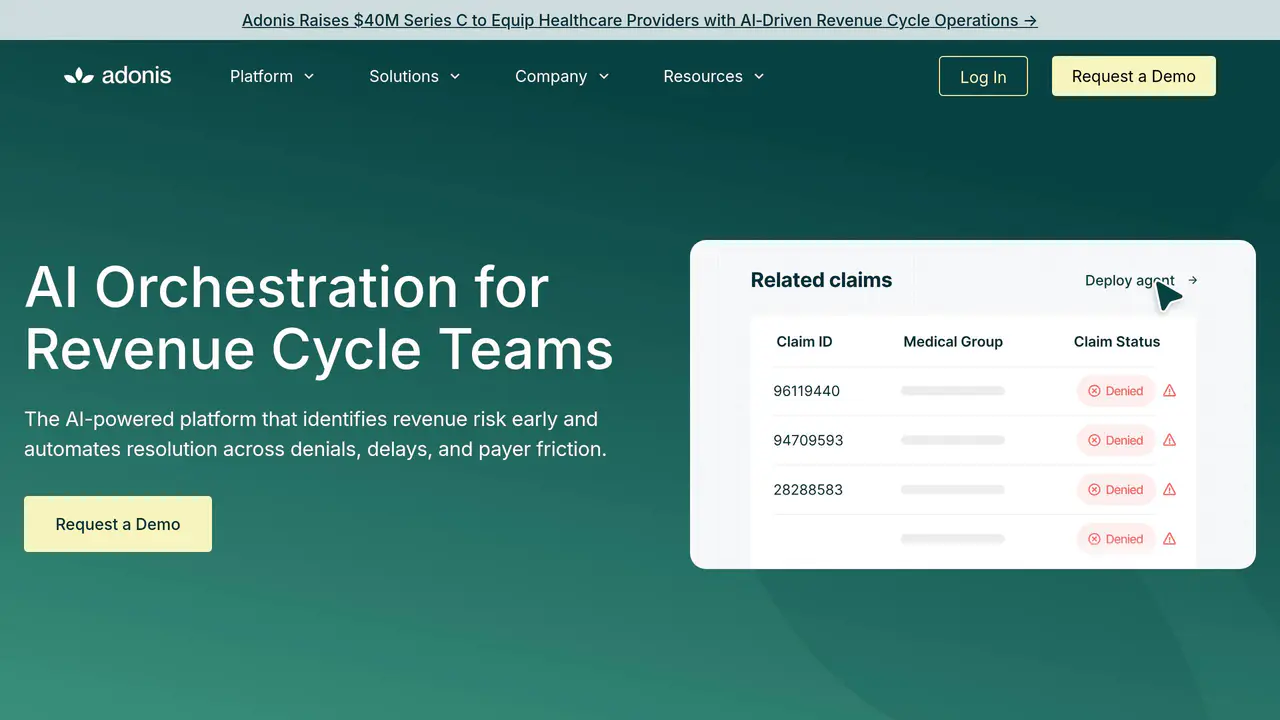Select claim ID 28288583
This screenshot has height=720, width=1280.
click(808, 490)
